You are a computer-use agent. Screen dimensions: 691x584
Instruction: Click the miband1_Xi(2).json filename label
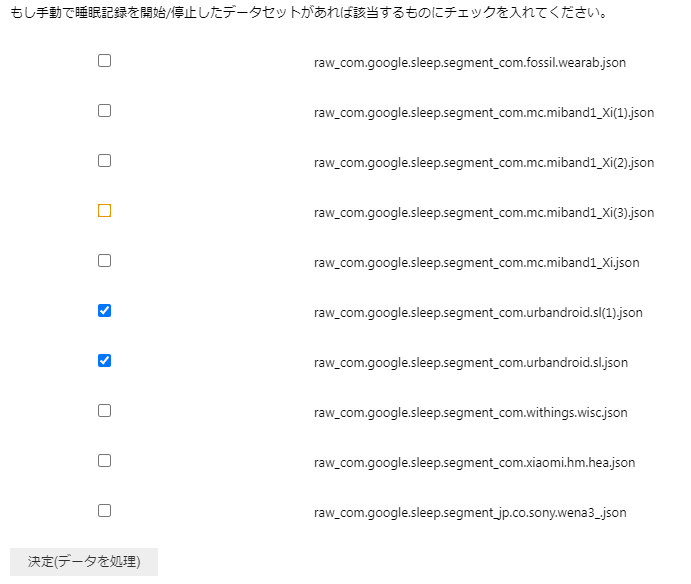pyautogui.click(x=483, y=163)
